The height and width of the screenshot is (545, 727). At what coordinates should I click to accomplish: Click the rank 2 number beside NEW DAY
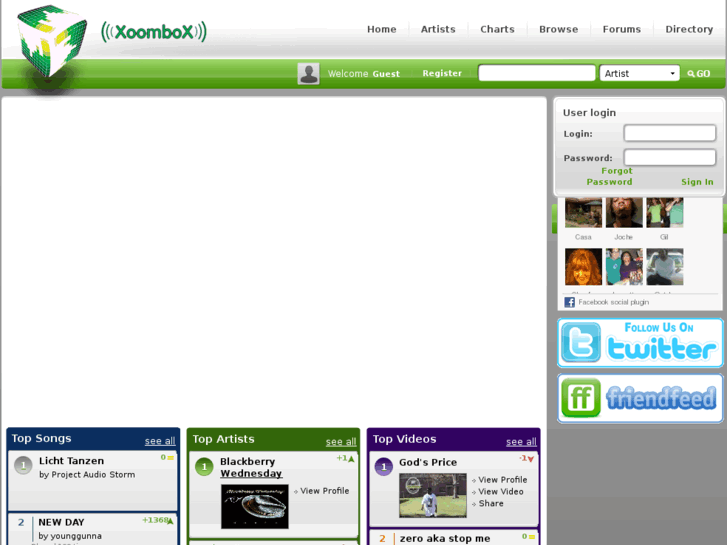coord(21,522)
